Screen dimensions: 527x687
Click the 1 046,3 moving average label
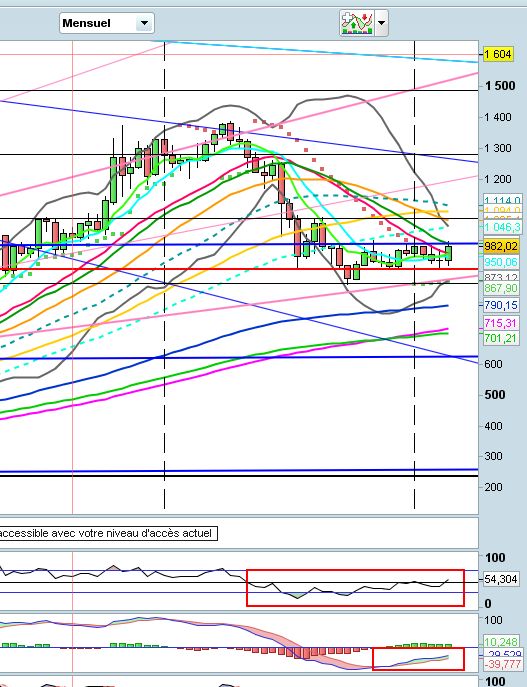[x=502, y=227]
